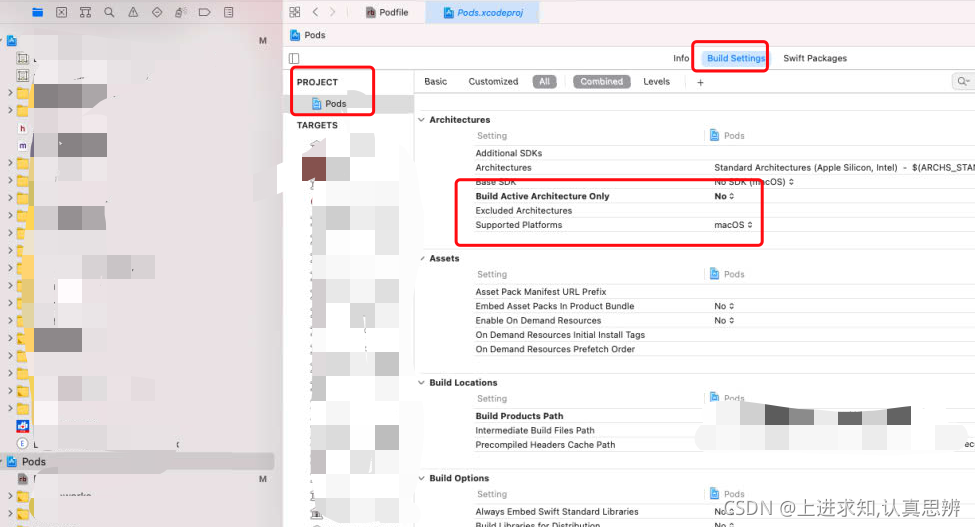
Task: Click the related items grid icon
Action: [x=295, y=12]
